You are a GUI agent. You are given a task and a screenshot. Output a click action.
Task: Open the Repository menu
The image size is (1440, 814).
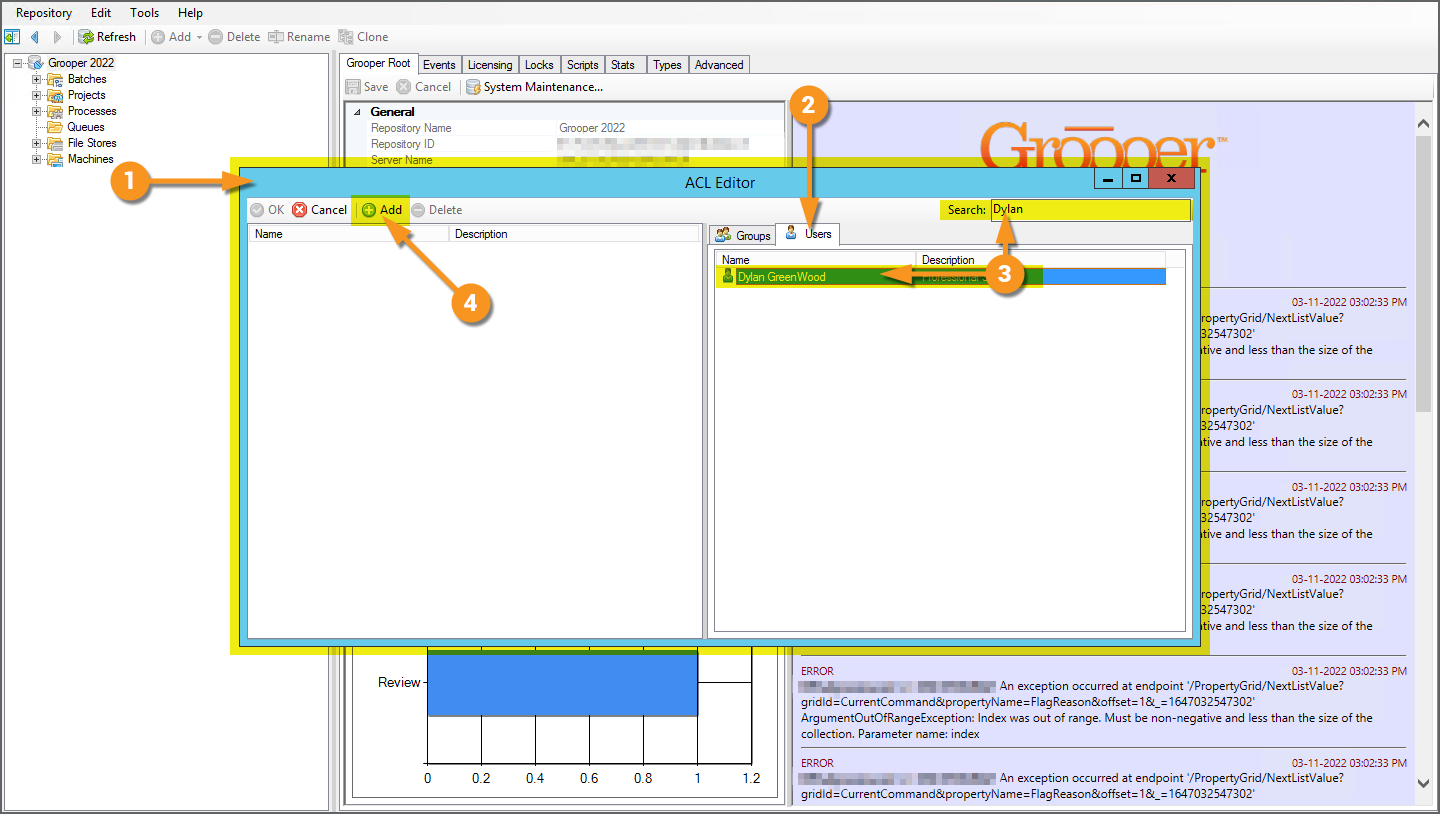coord(44,13)
